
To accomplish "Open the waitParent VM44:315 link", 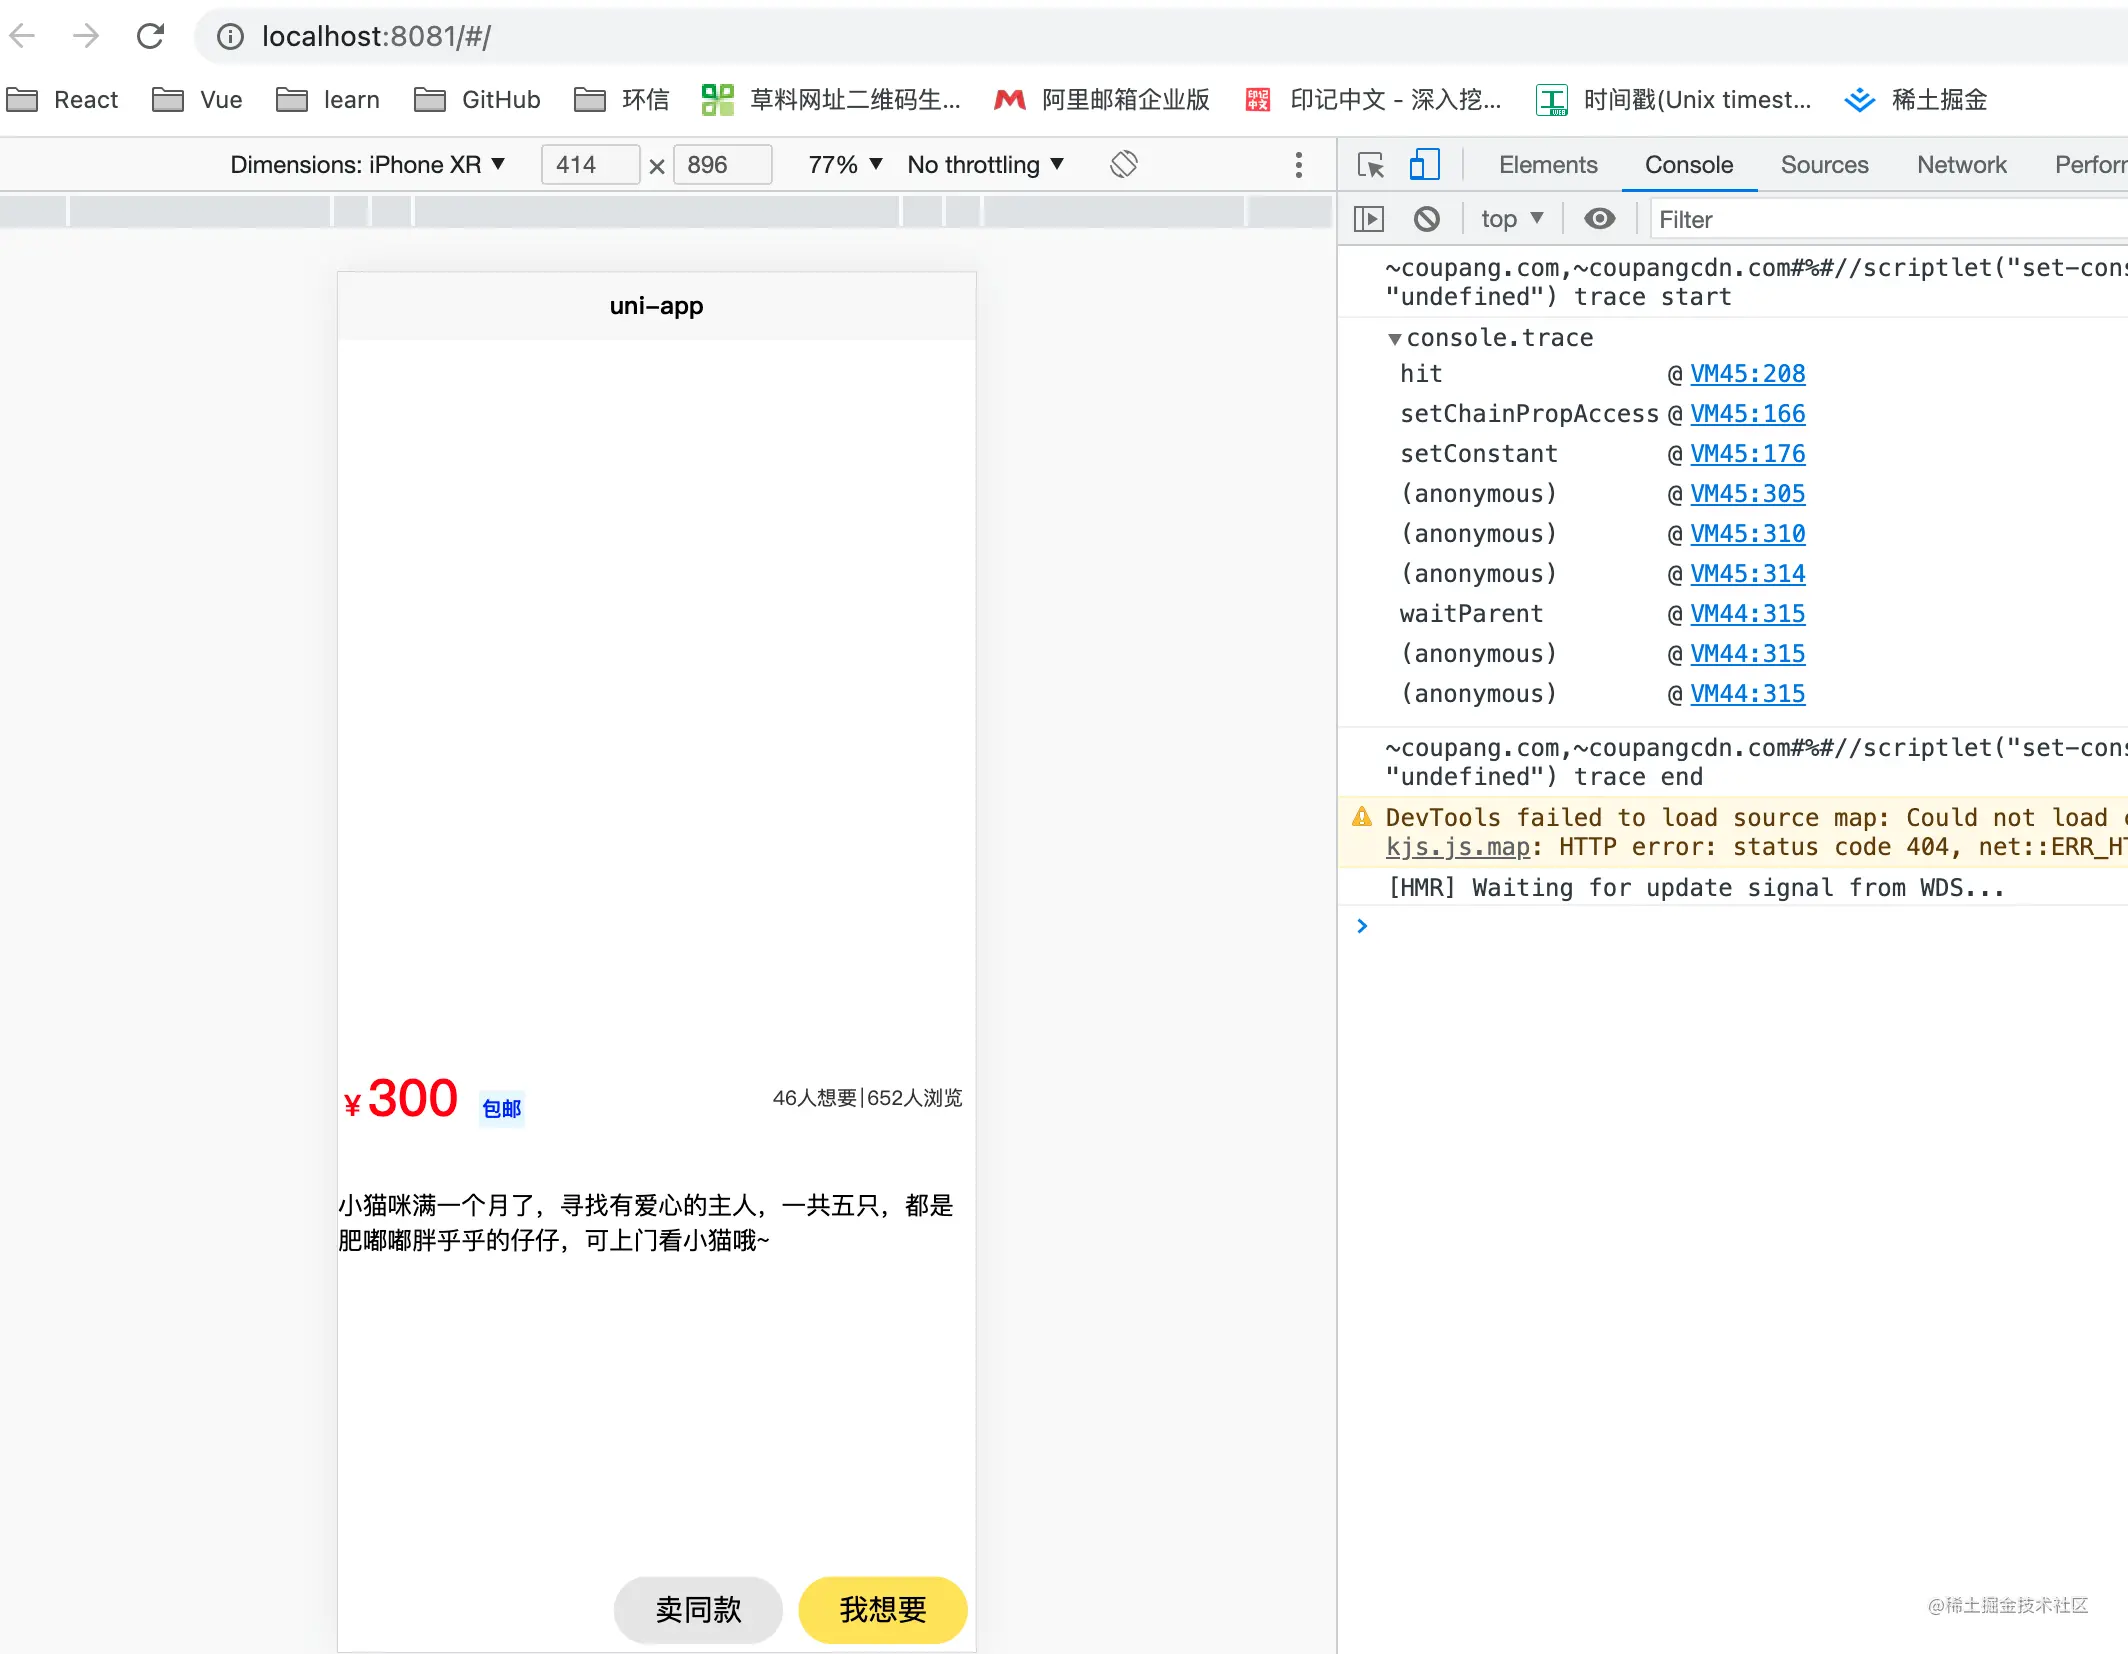I will pyautogui.click(x=1747, y=614).
